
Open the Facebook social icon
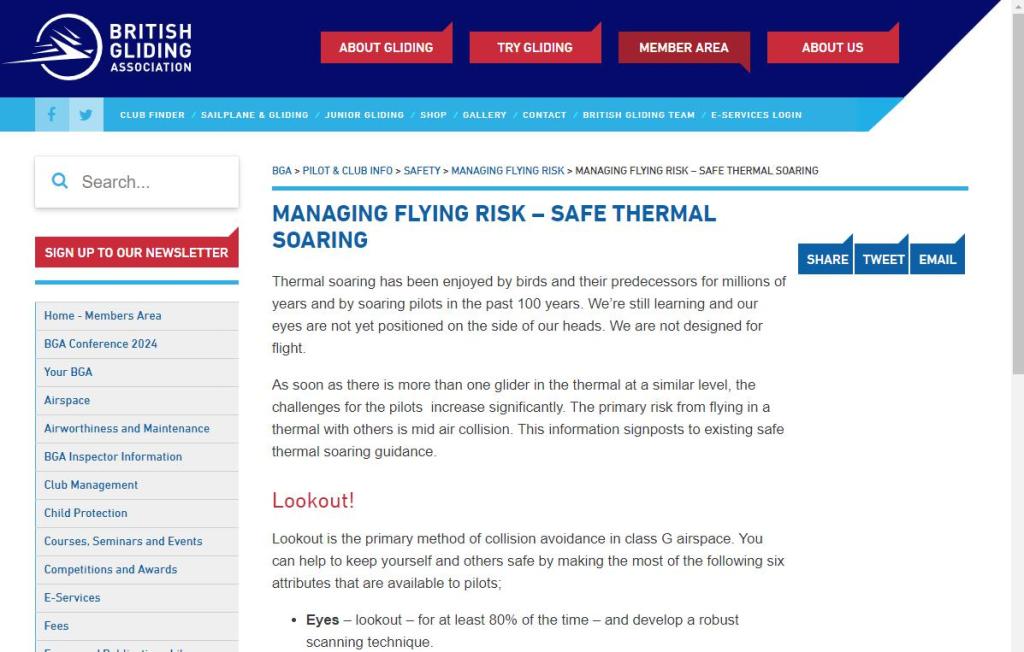tap(52, 114)
